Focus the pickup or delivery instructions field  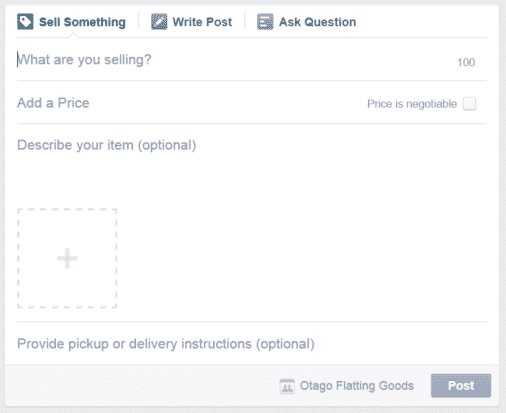(252, 344)
